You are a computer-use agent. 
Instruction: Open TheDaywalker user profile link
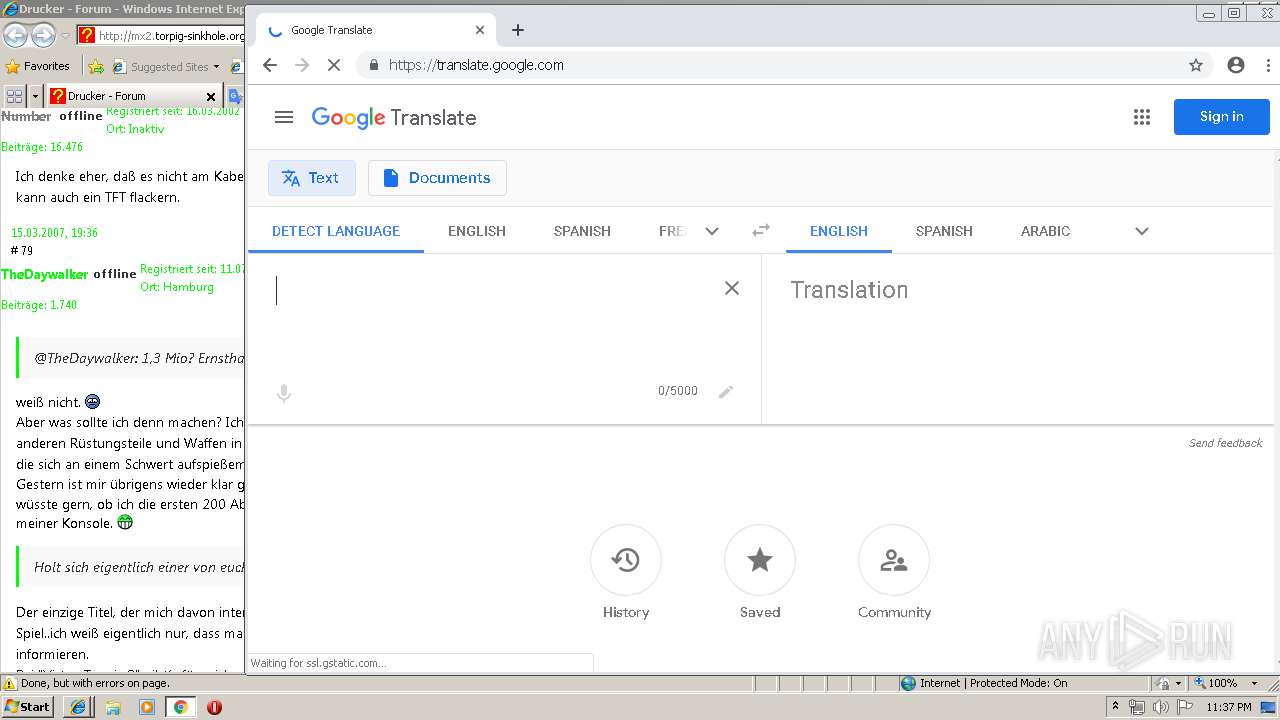[x=45, y=274]
